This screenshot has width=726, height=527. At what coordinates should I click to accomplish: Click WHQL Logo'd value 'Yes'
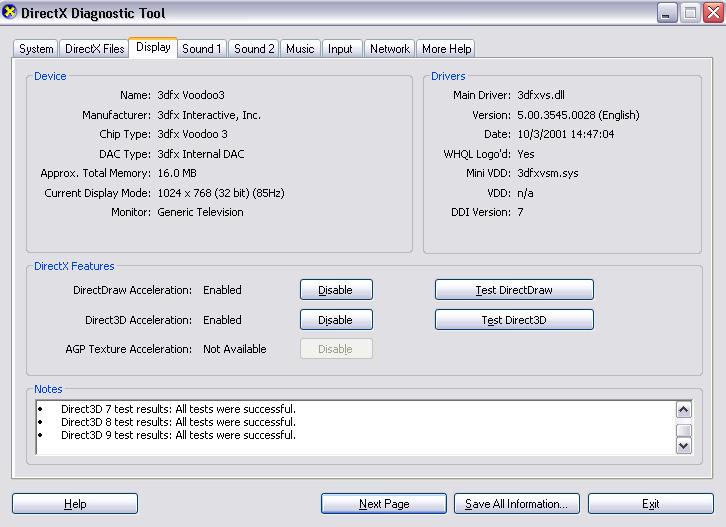coord(526,154)
